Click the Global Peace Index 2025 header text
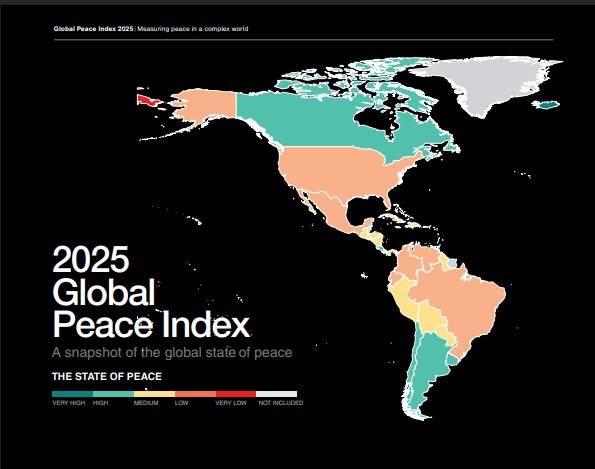The height and width of the screenshot is (469, 595). (x=93, y=29)
